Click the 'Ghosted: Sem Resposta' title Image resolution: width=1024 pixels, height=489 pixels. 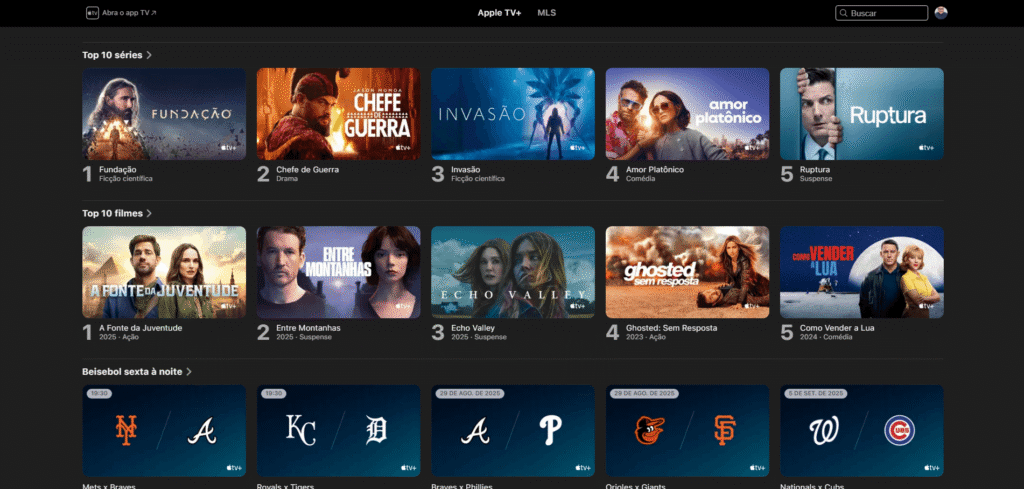[x=671, y=328]
